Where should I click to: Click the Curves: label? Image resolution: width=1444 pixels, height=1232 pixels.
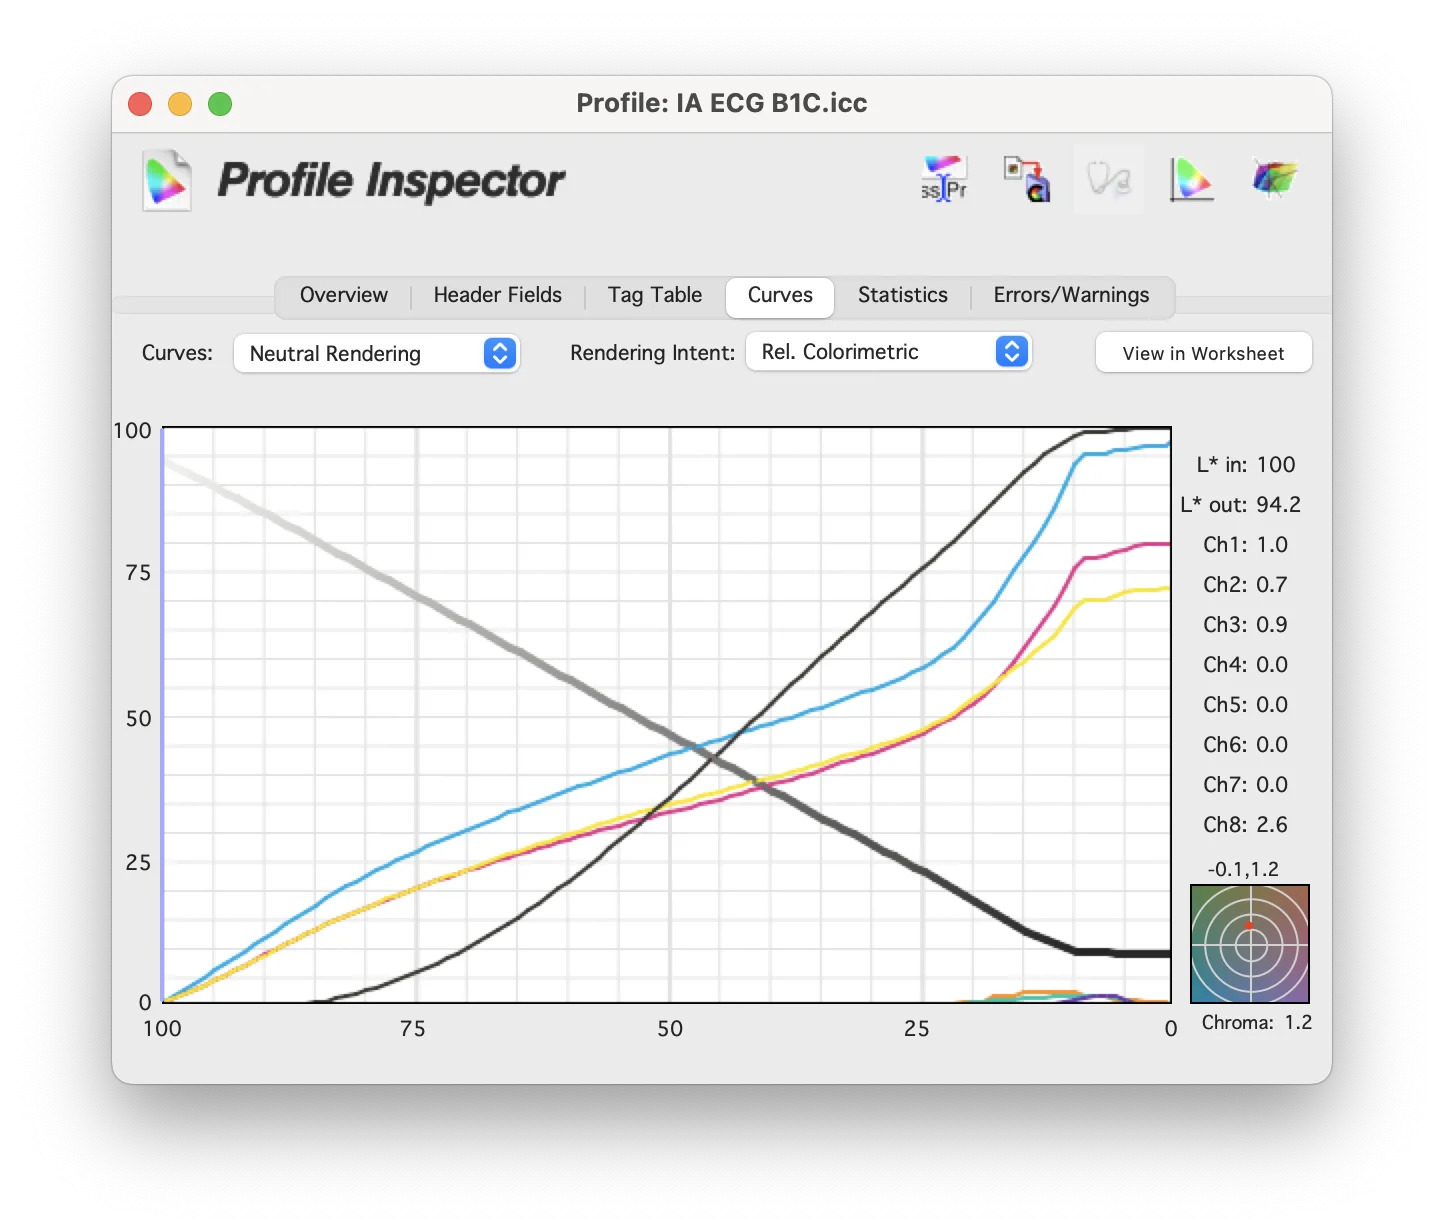pos(177,353)
